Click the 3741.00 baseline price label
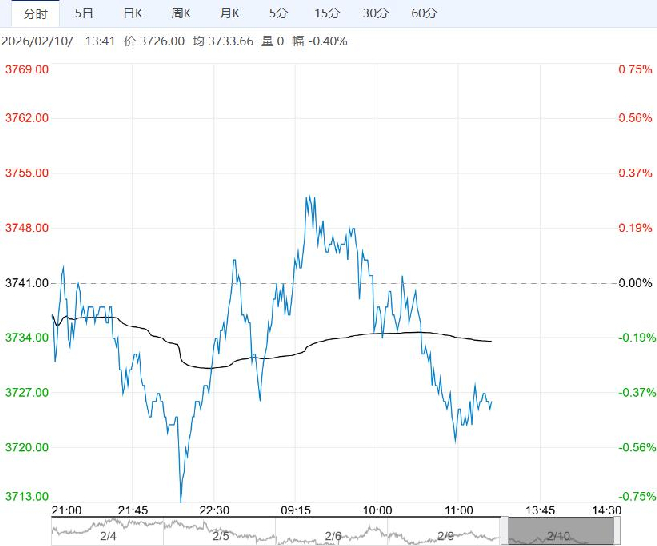The width and height of the screenshot is (657, 546). click(27, 283)
